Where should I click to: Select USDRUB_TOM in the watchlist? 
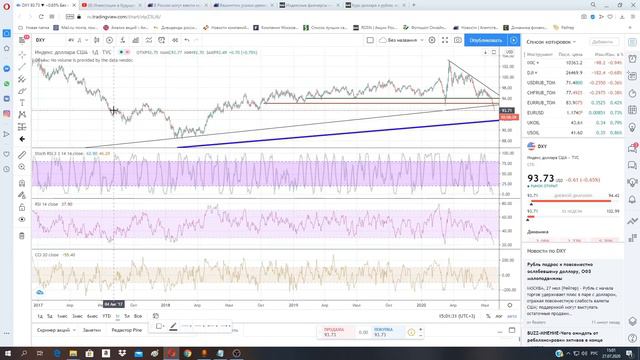(574, 83)
